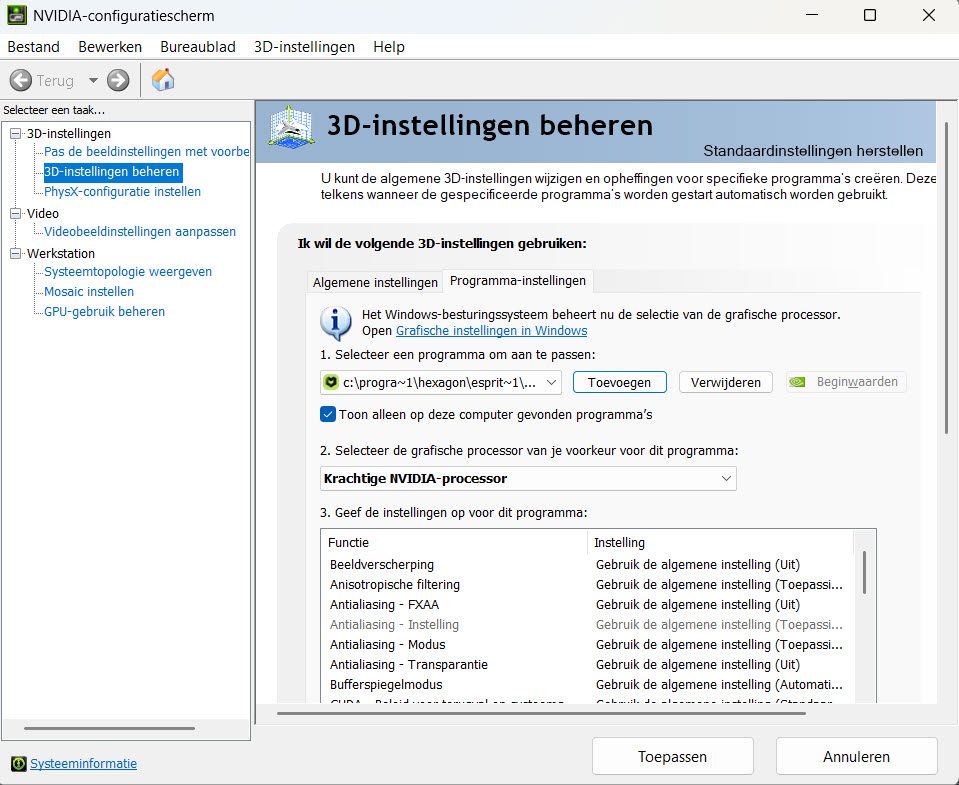The width and height of the screenshot is (959, 785).
Task: Collapse the Video tree node
Action: click(x=16, y=213)
